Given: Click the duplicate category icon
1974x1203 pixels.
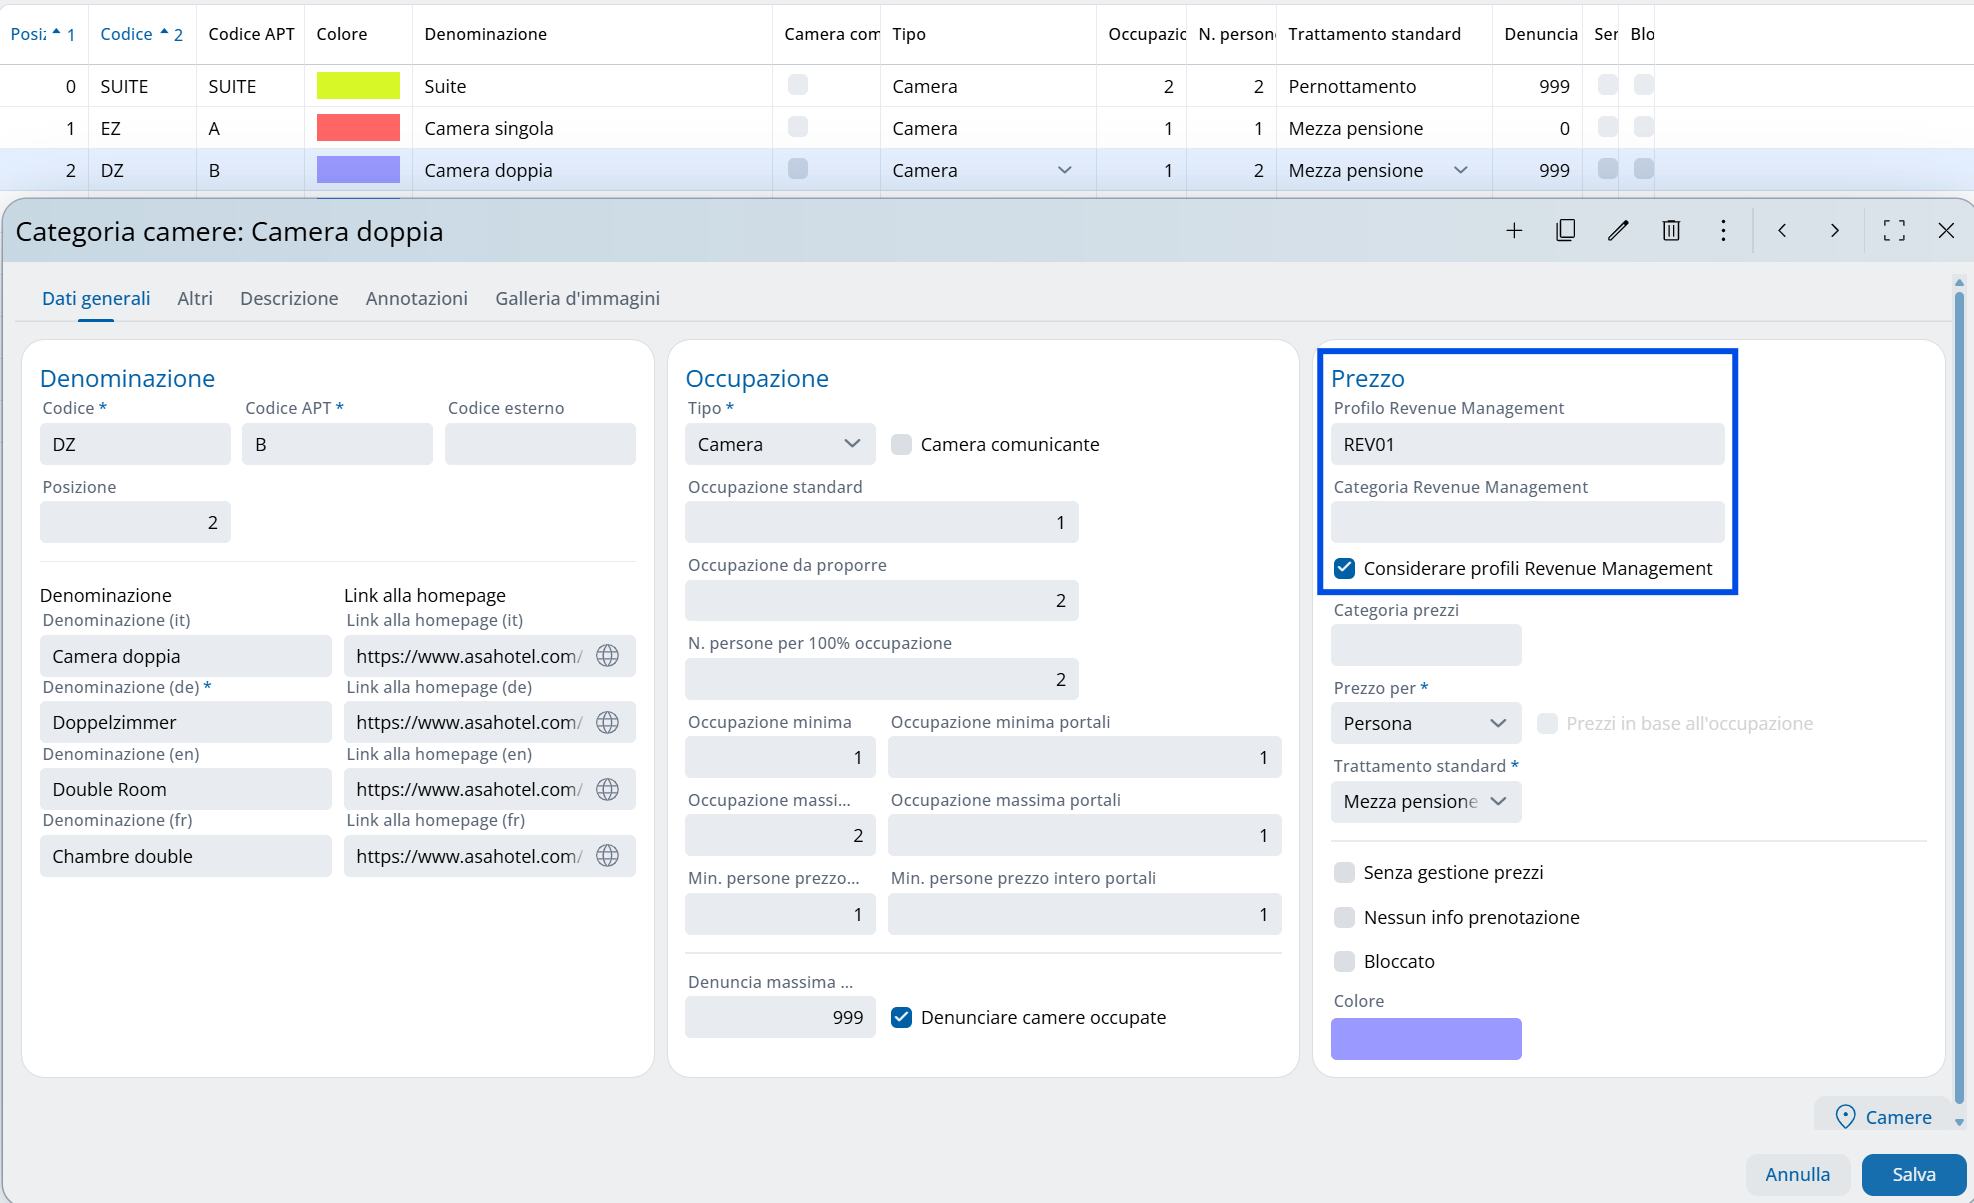Looking at the screenshot, I should [x=1566, y=231].
